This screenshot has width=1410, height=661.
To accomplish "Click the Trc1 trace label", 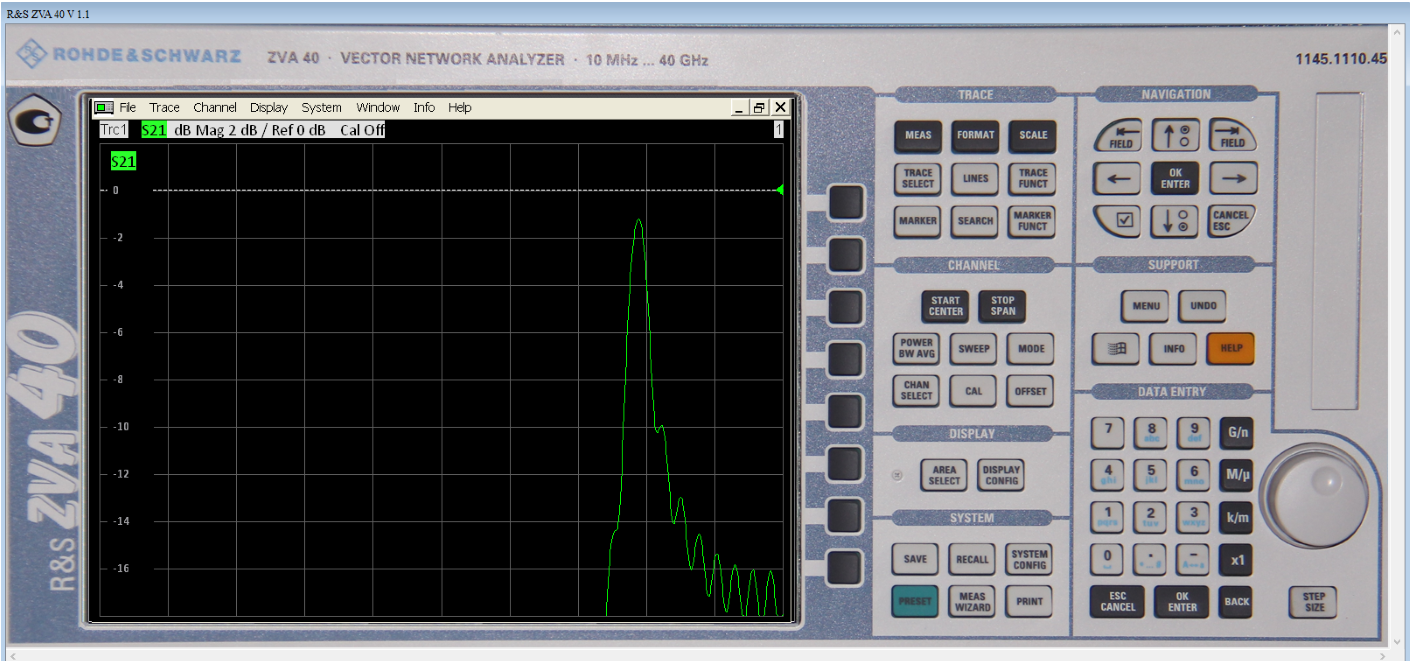I will (114, 130).
